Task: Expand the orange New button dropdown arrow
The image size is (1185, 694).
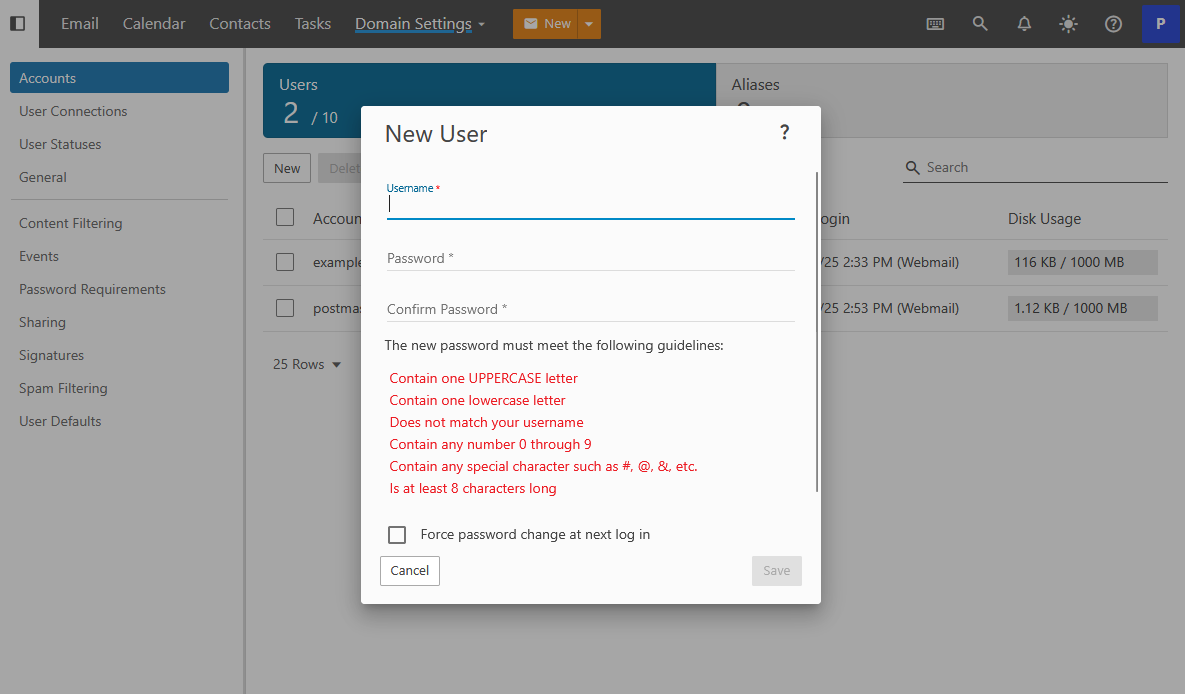Action: [590, 24]
